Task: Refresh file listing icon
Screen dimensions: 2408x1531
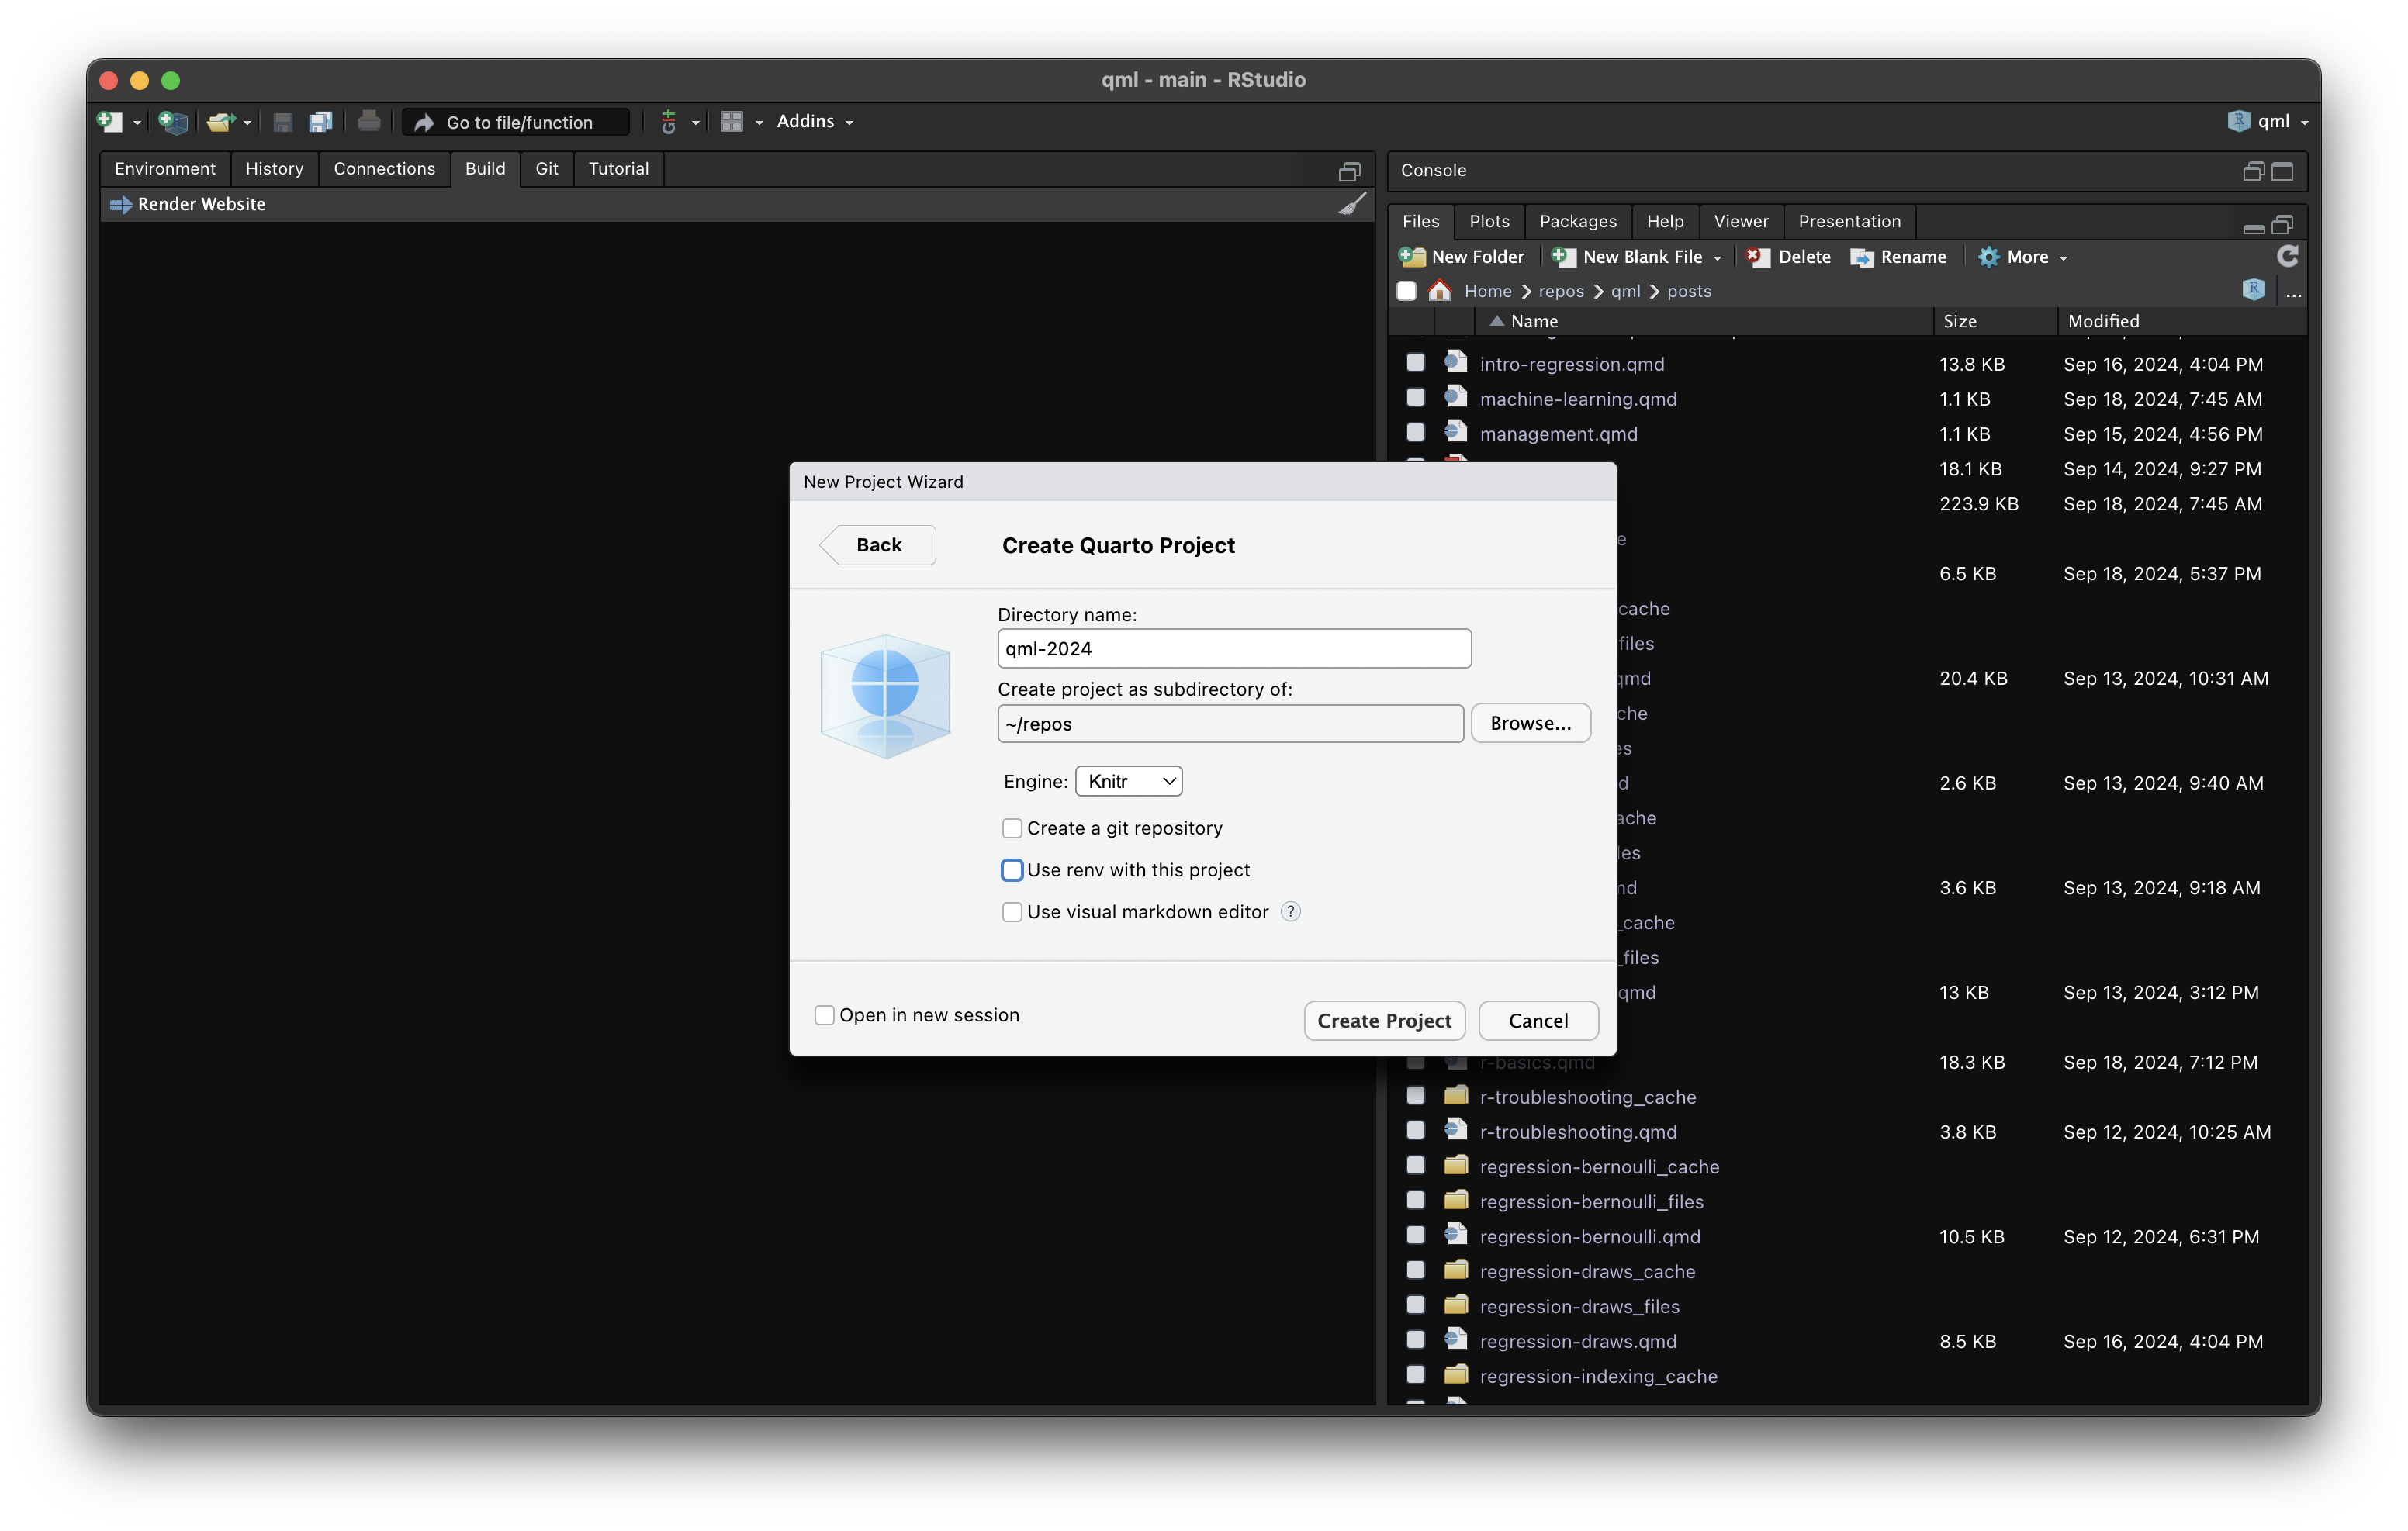Action: 2287,256
